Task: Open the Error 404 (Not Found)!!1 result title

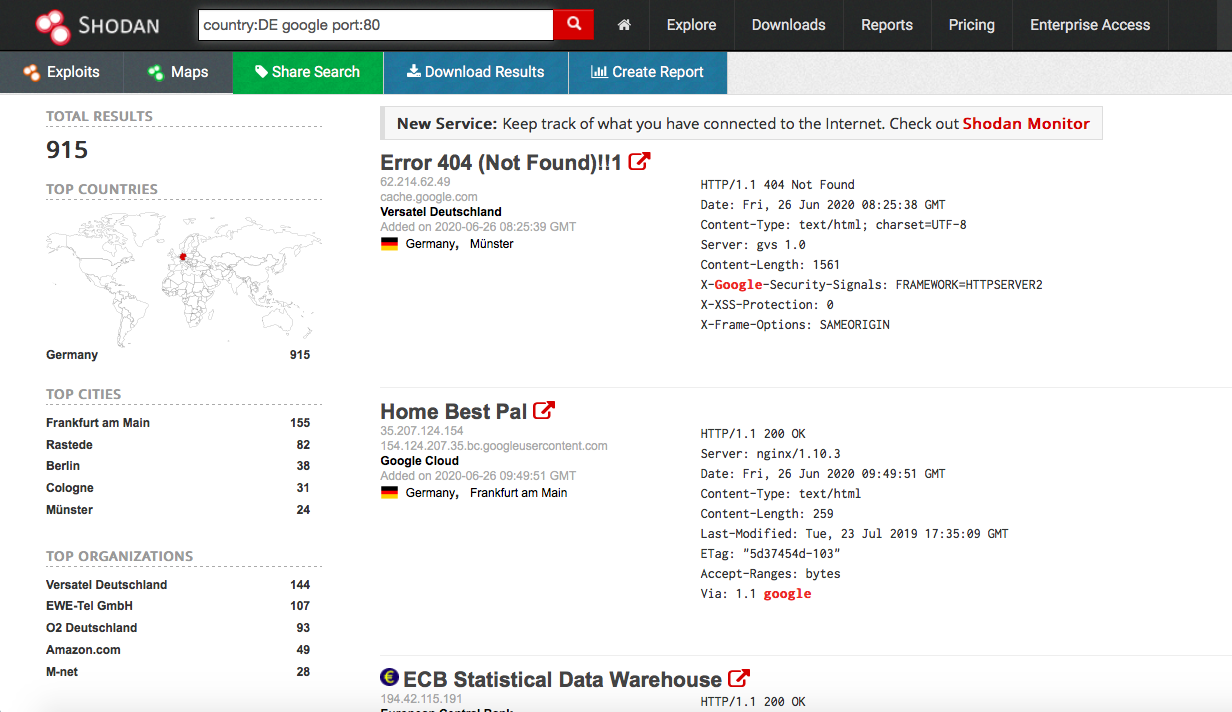Action: point(501,162)
